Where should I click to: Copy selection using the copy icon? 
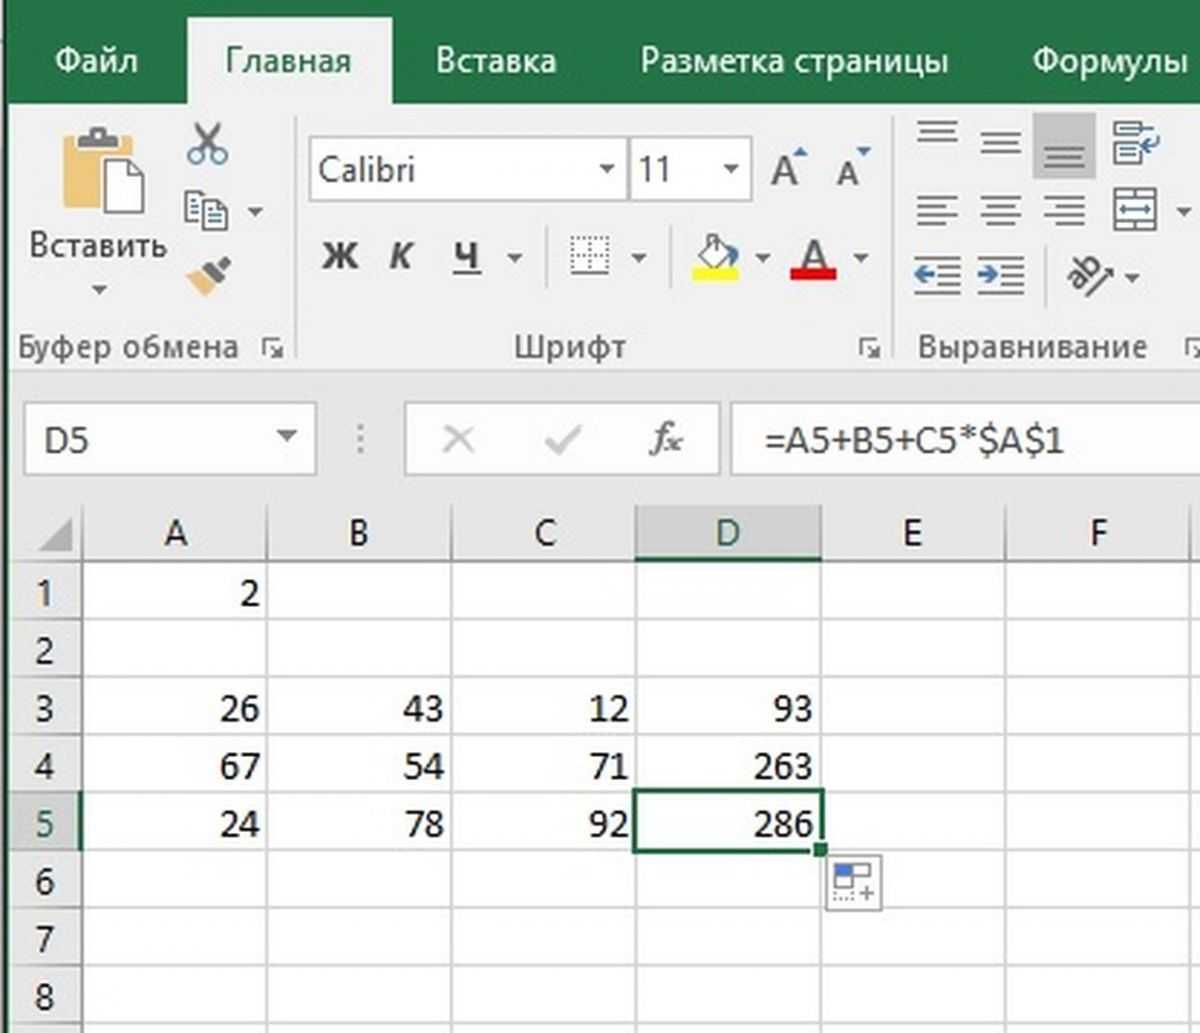pyautogui.click(x=206, y=211)
